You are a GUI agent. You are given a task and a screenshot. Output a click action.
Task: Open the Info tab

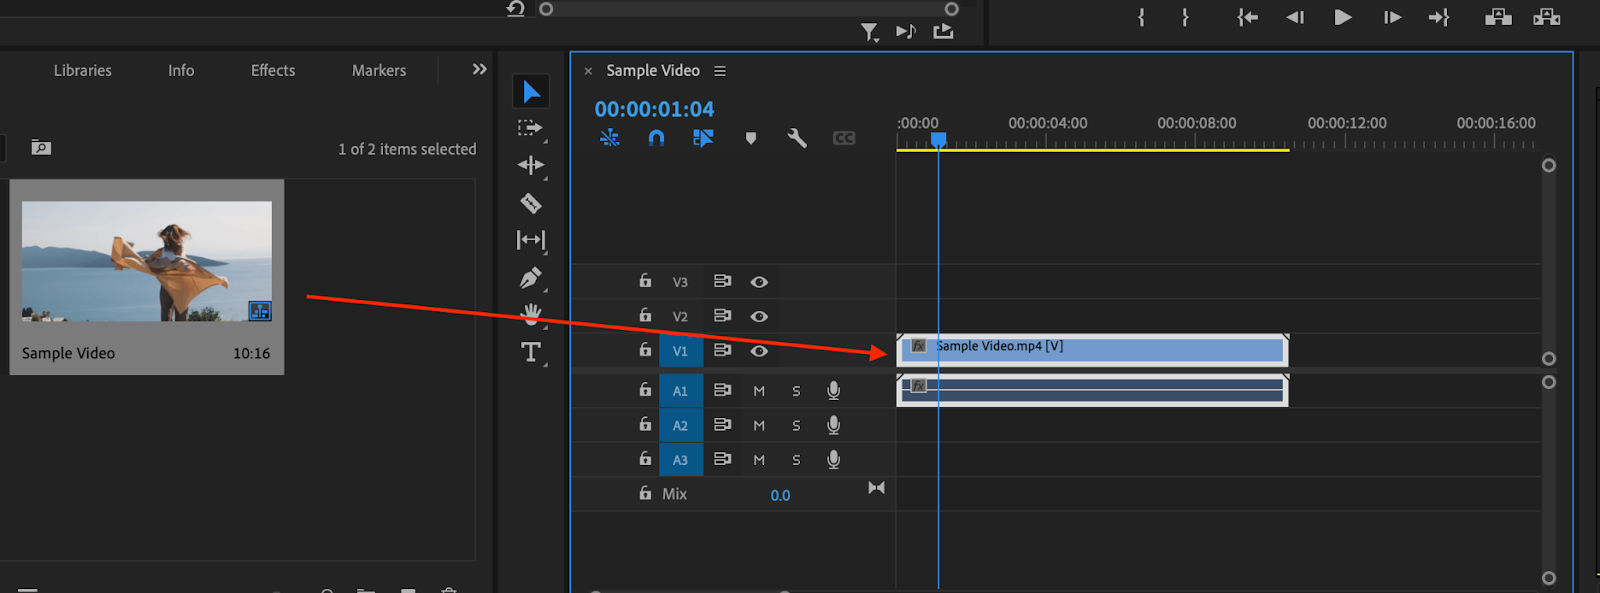(x=181, y=70)
